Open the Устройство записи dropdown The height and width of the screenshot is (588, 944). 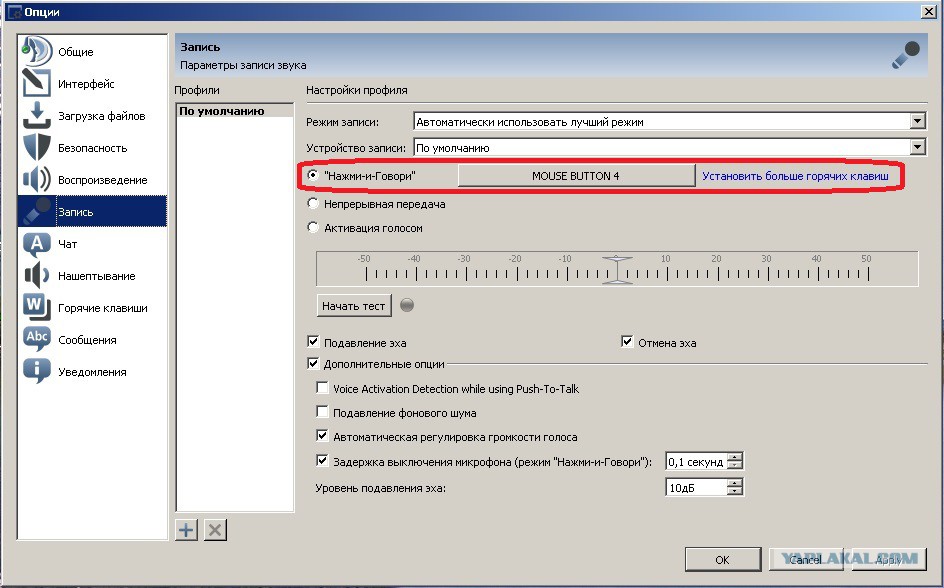[917, 147]
